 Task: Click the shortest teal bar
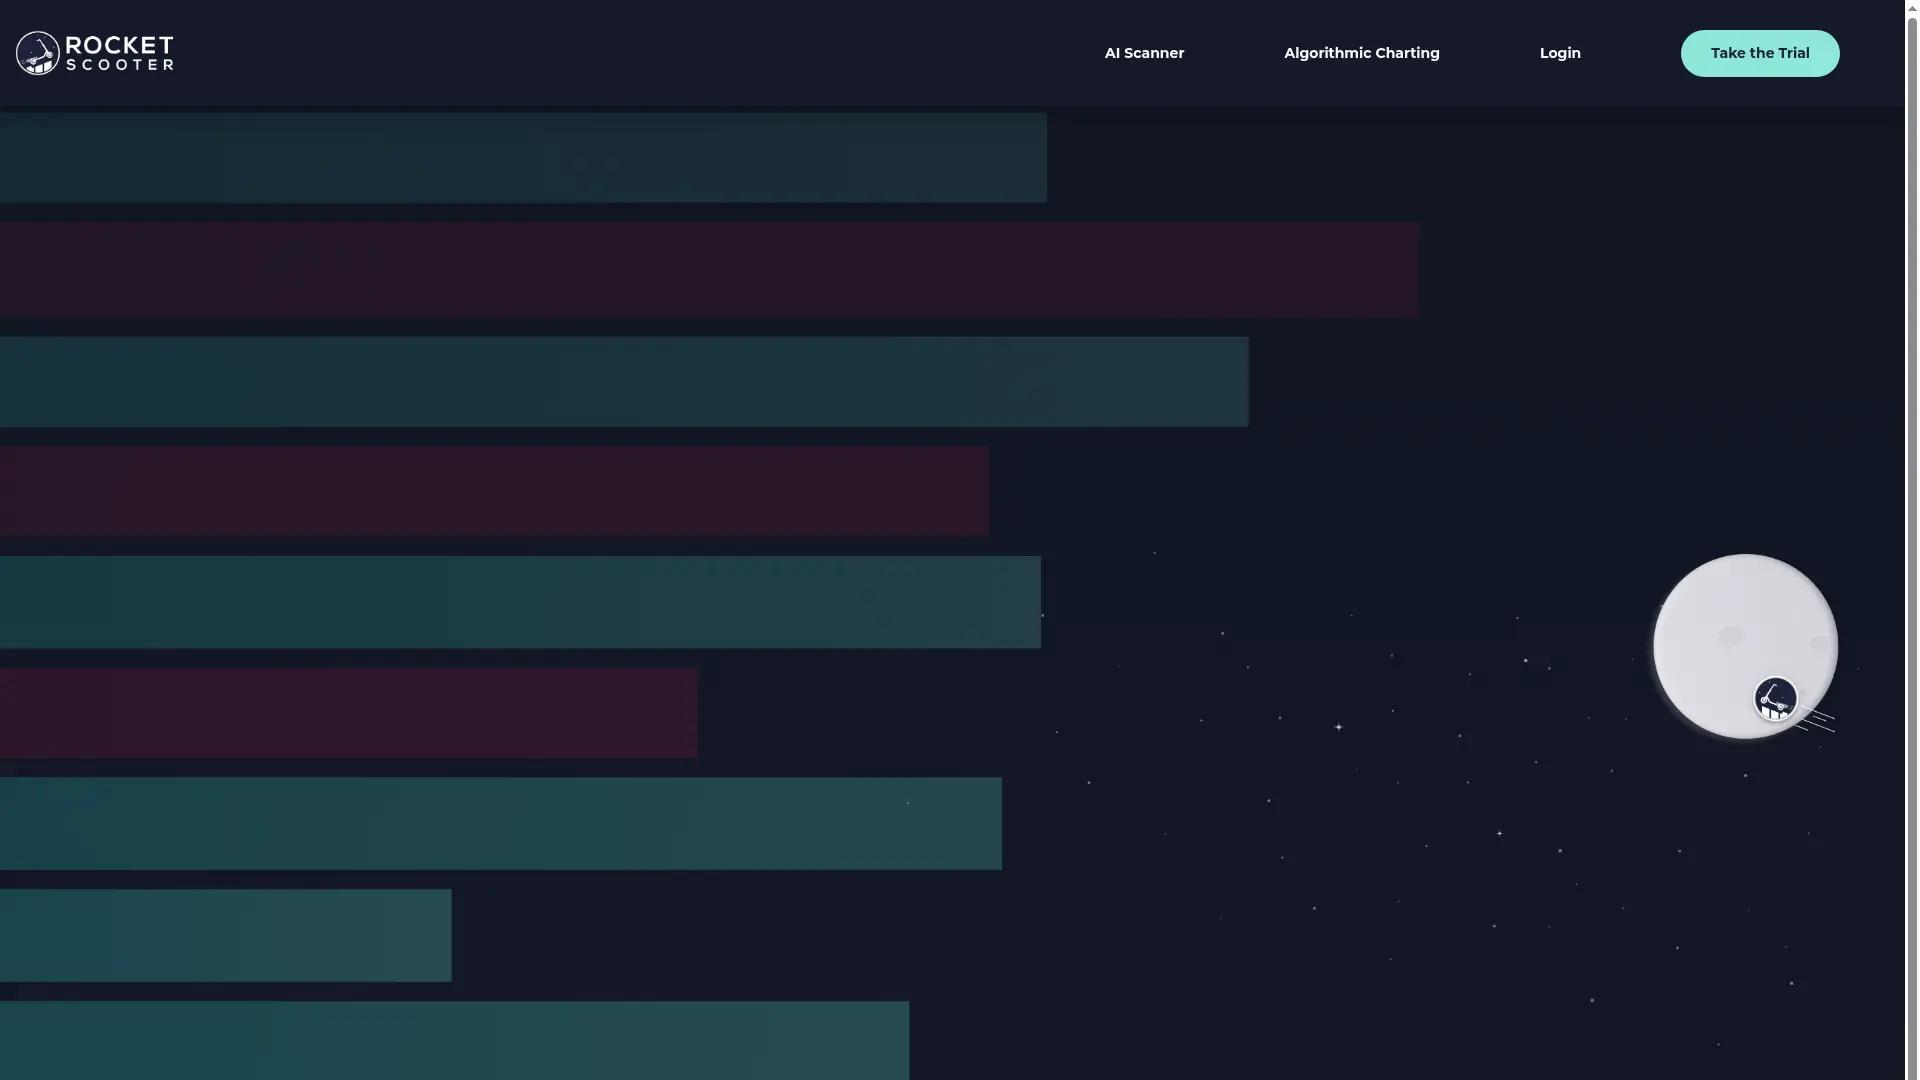coord(225,935)
